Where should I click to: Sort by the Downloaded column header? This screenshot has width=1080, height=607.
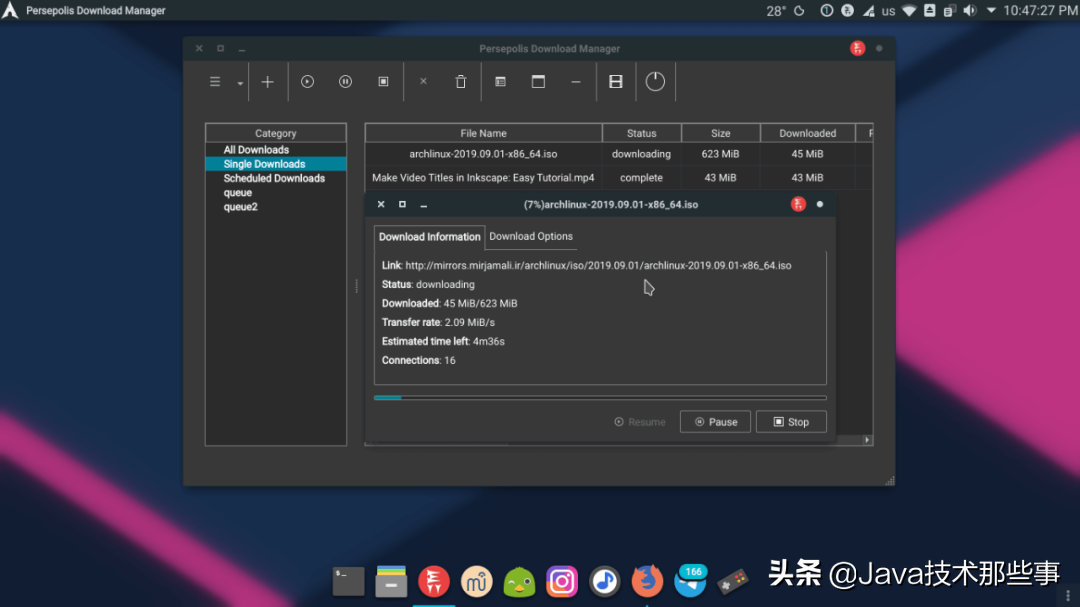click(x=807, y=133)
